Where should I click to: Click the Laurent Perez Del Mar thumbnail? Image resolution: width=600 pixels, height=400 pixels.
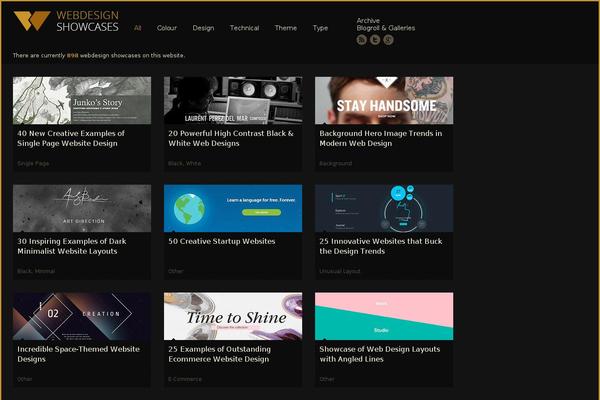coord(233,100)
